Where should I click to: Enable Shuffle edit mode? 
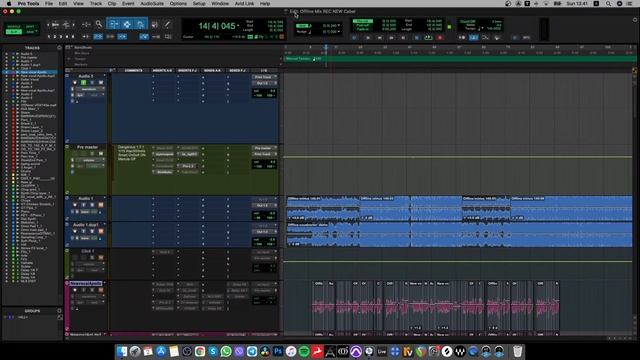(13, 26)
